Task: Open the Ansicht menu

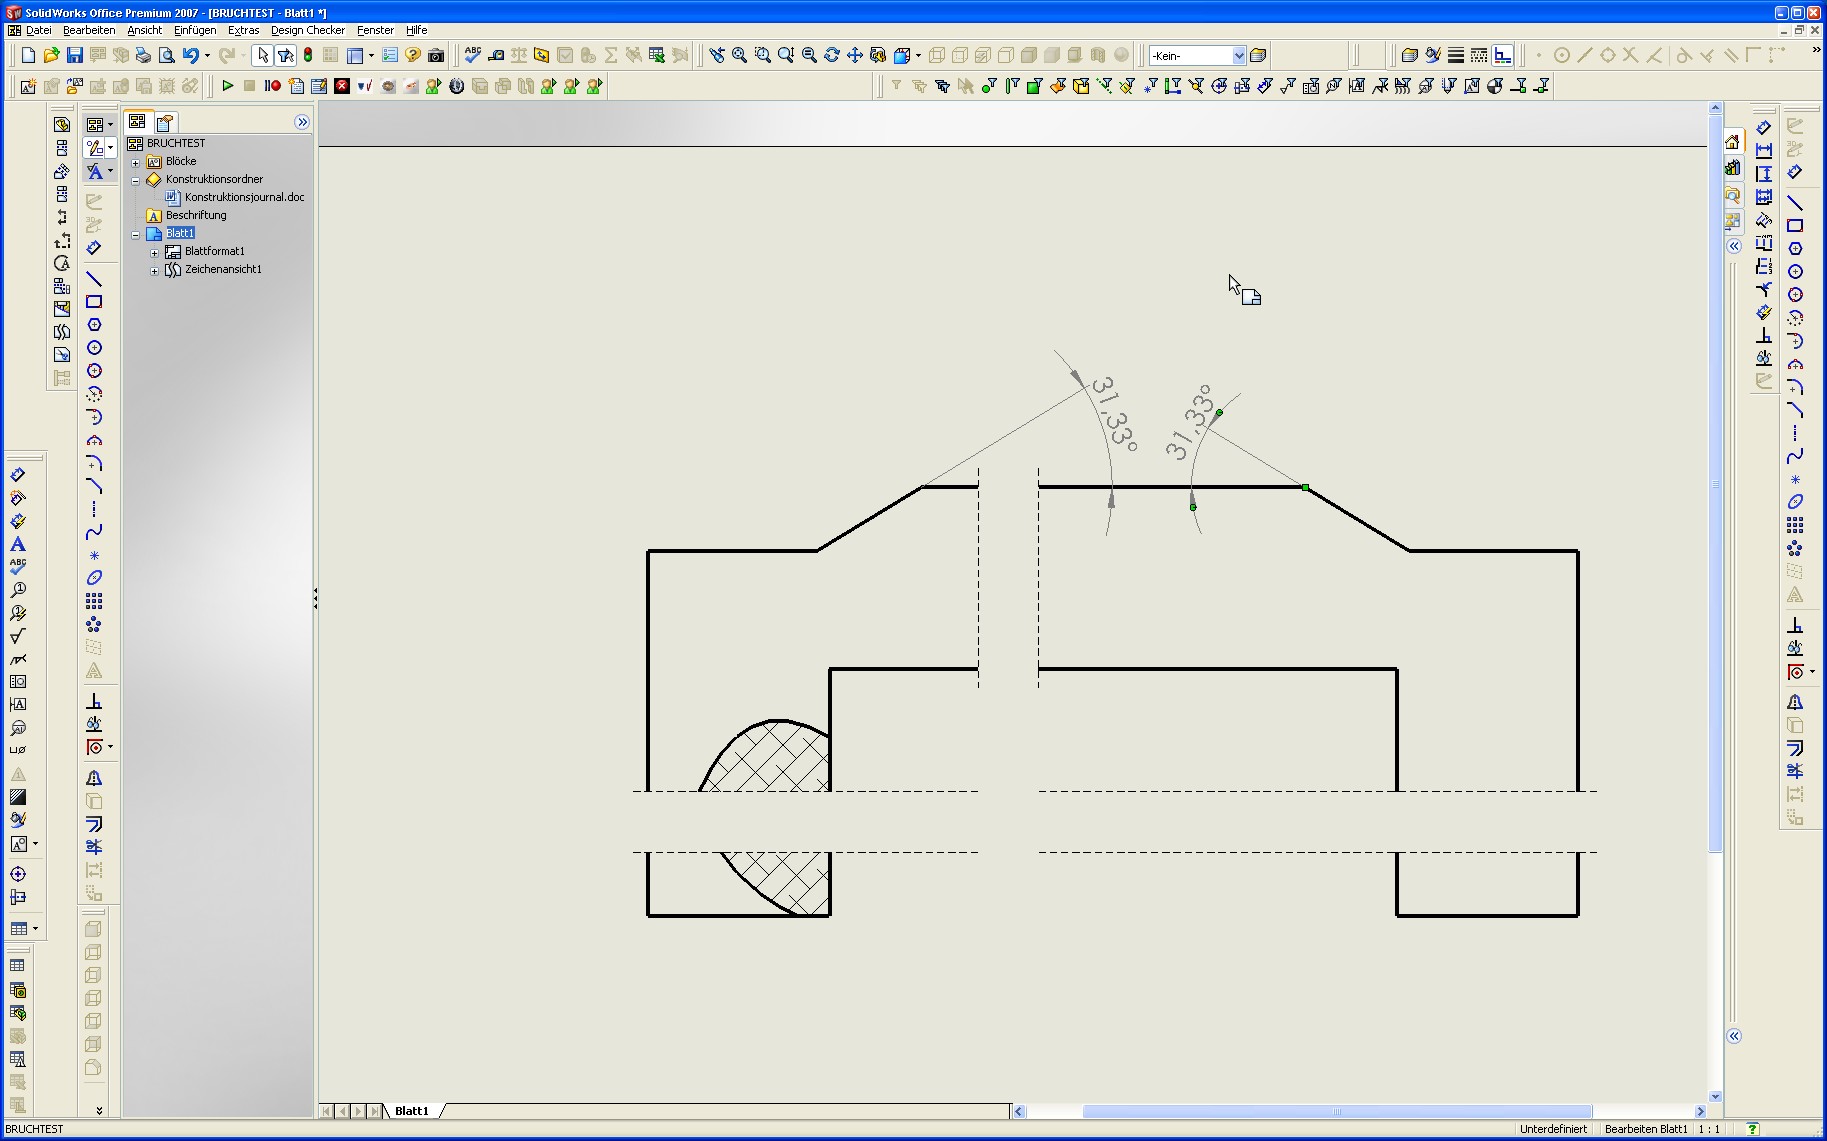Action: tap(144, 30)
